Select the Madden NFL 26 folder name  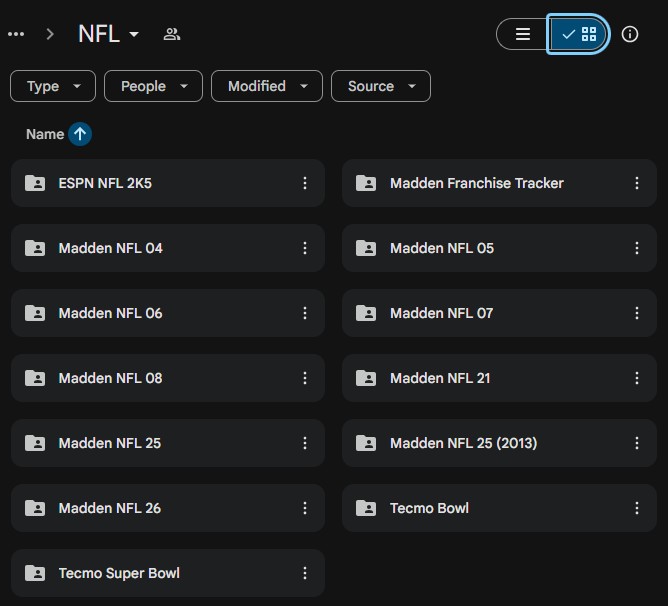(x=109, y=508)
